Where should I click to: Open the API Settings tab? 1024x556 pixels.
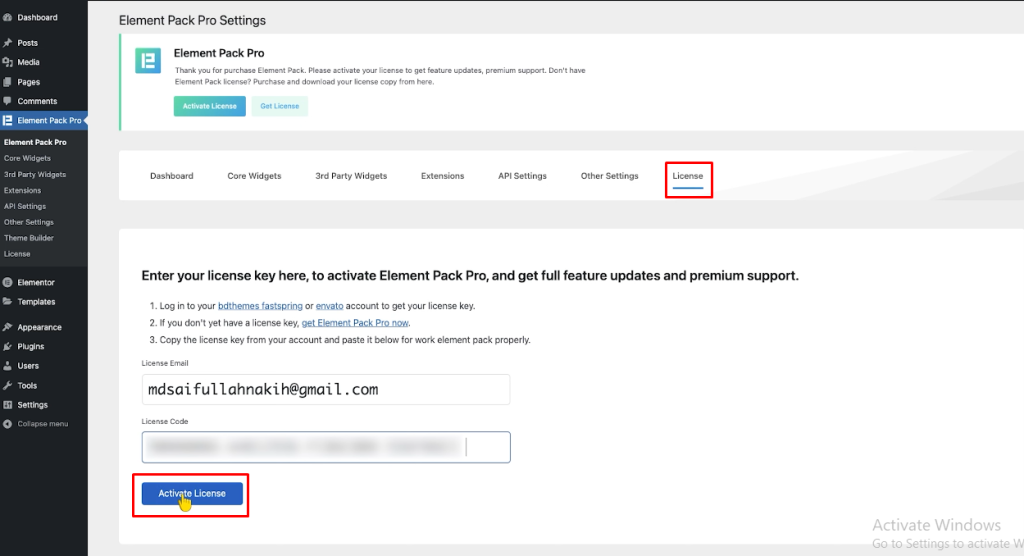click(x=522, y=176)
